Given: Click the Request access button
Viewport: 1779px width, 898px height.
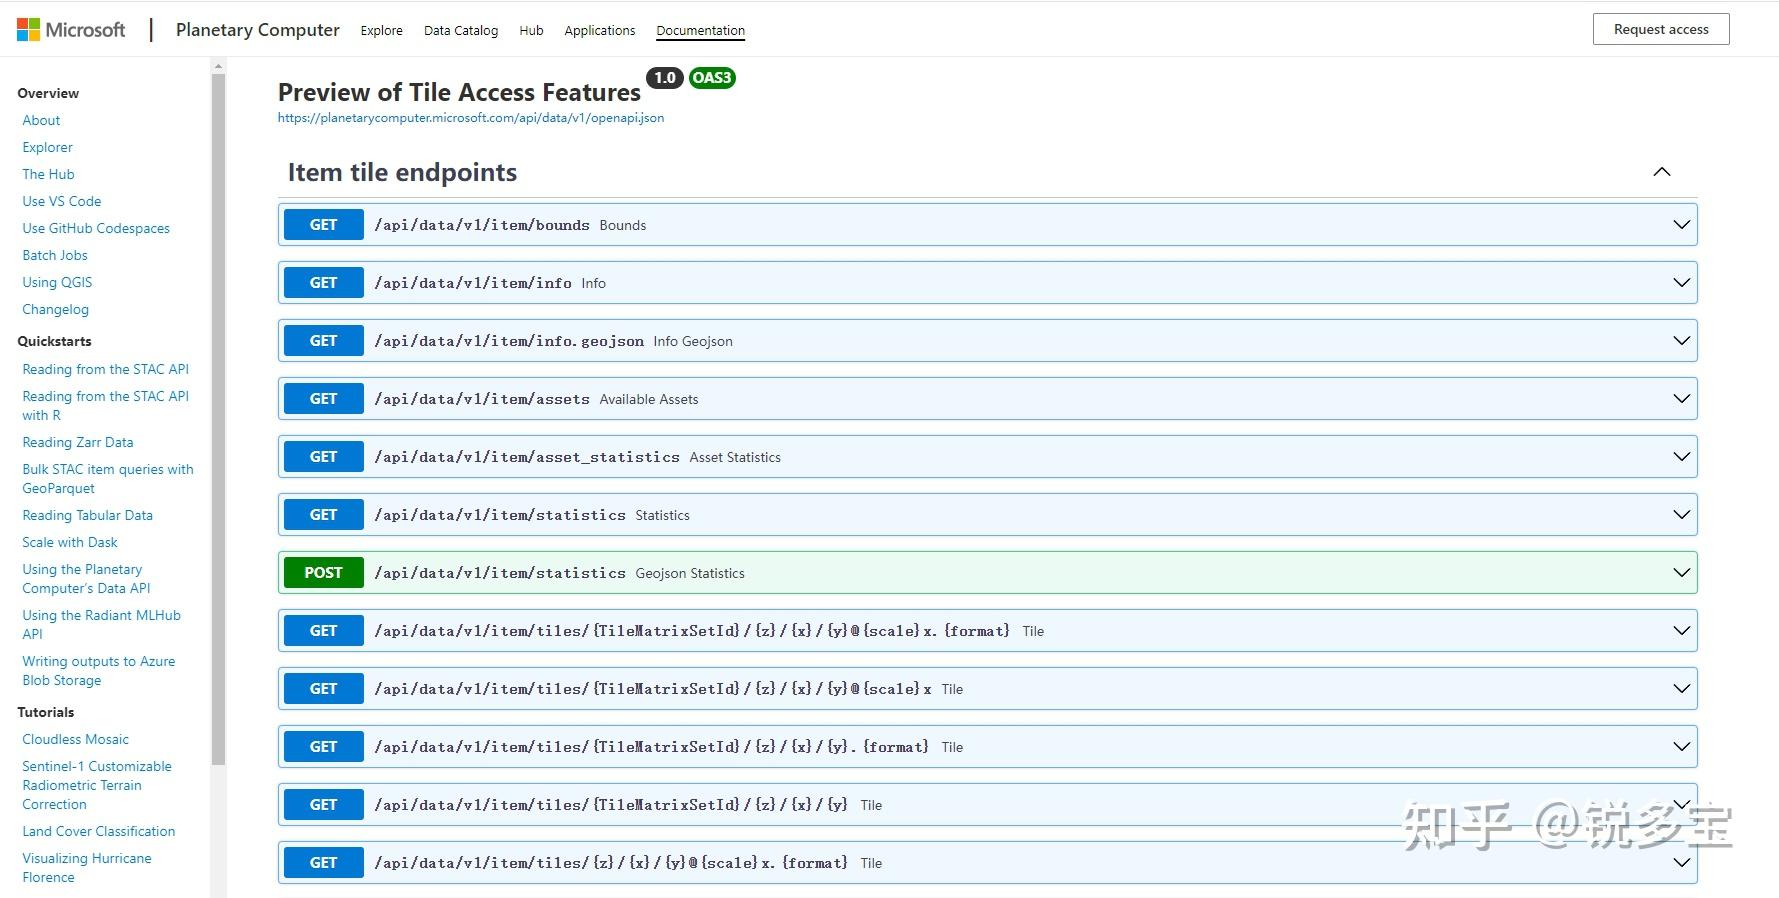Looking at the screenshot, I should (1661, 30).
